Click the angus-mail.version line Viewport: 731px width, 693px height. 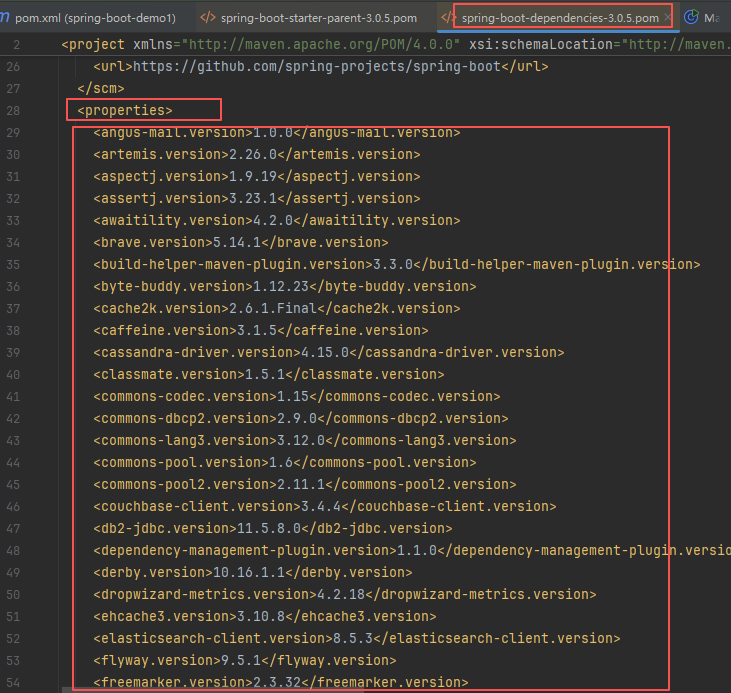(x=276, y=132)
